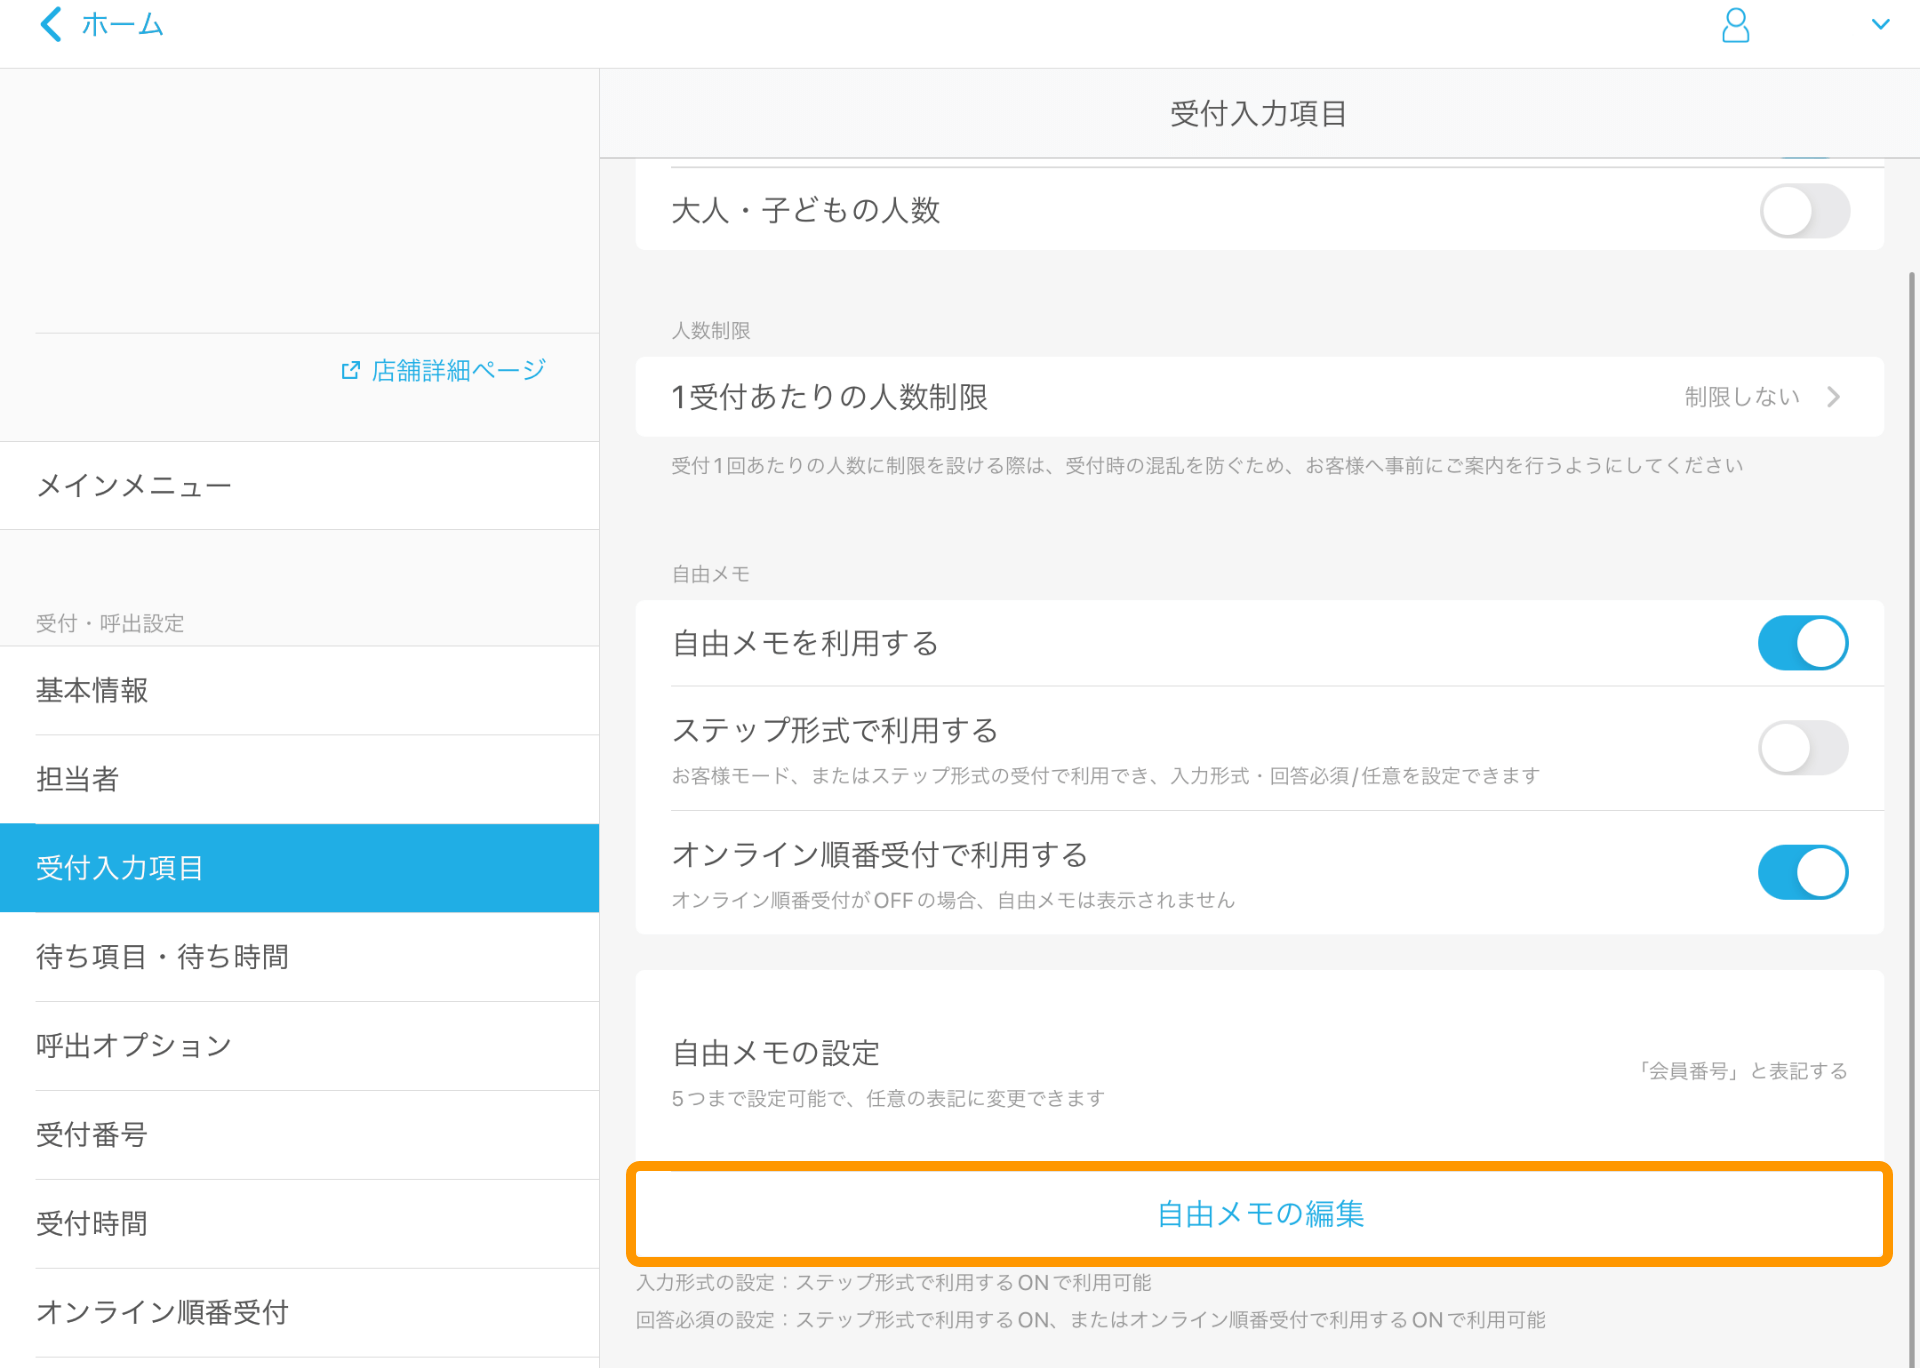Click the back chevron icon beside ホーム
Image resolution: width=1920 pixels, height=1368 pixels.
[x=51, y=24]
